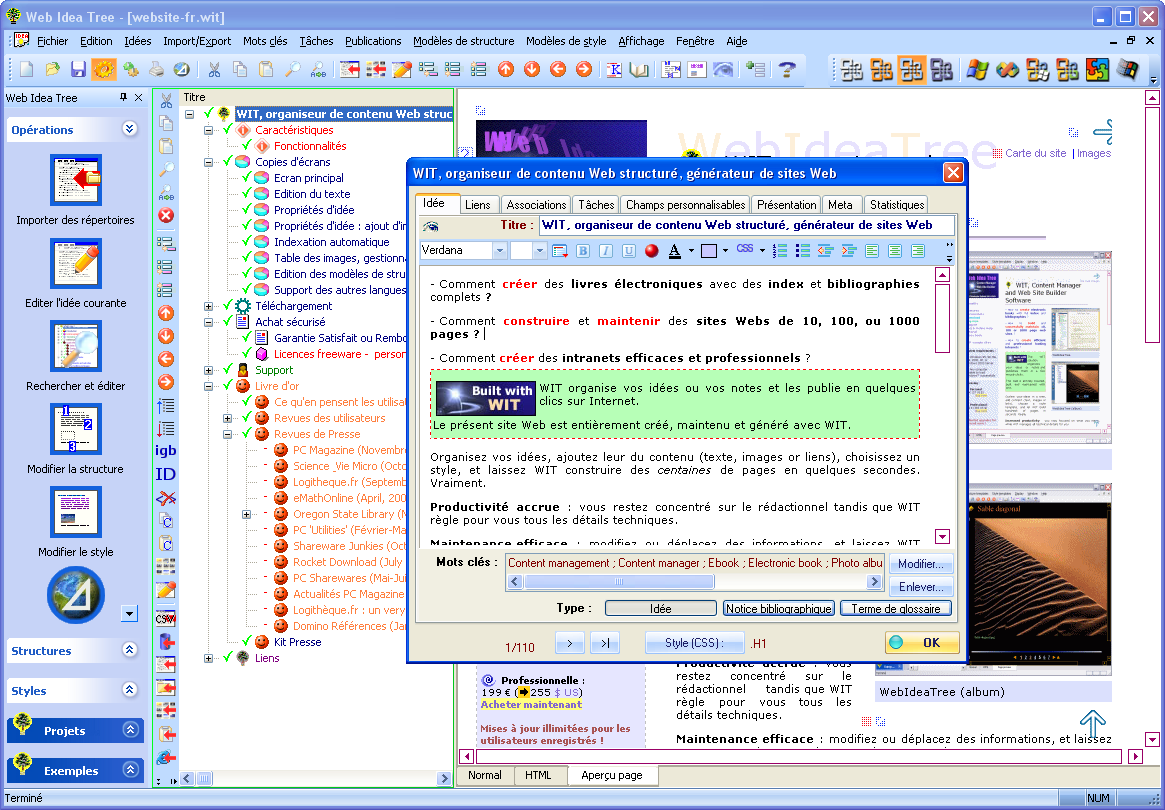Viewport: 1165px width, 810px height.
Task: Select Notice bibliographique as the type
Action: (x=778, y=607)
